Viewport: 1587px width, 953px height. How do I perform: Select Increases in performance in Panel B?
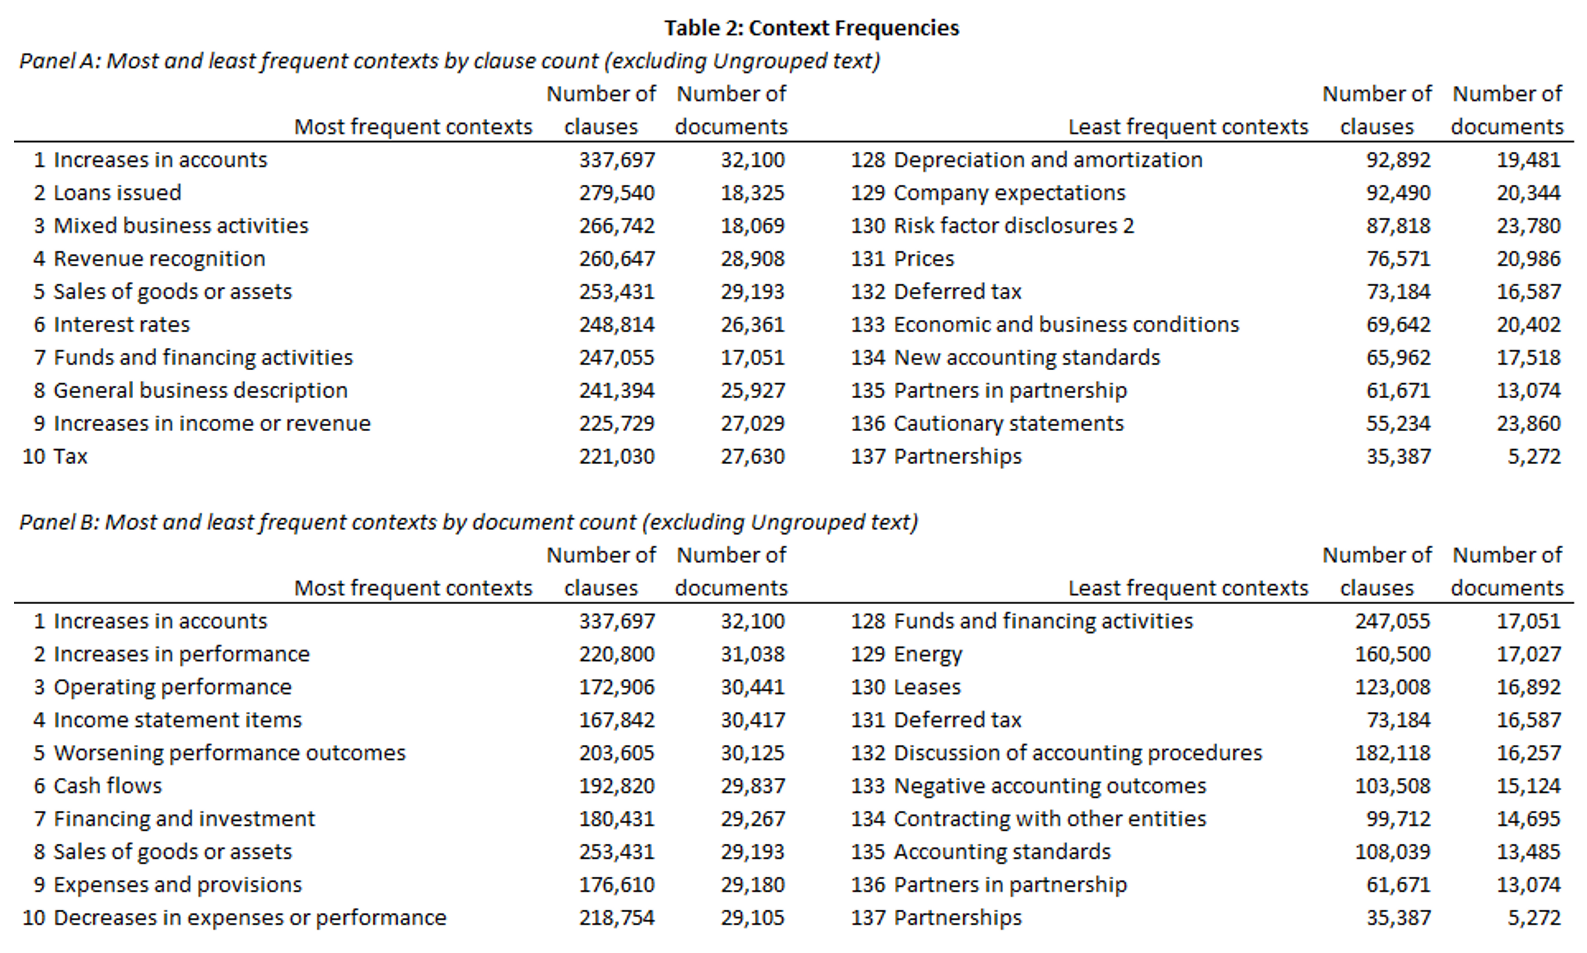coord(181,654)
